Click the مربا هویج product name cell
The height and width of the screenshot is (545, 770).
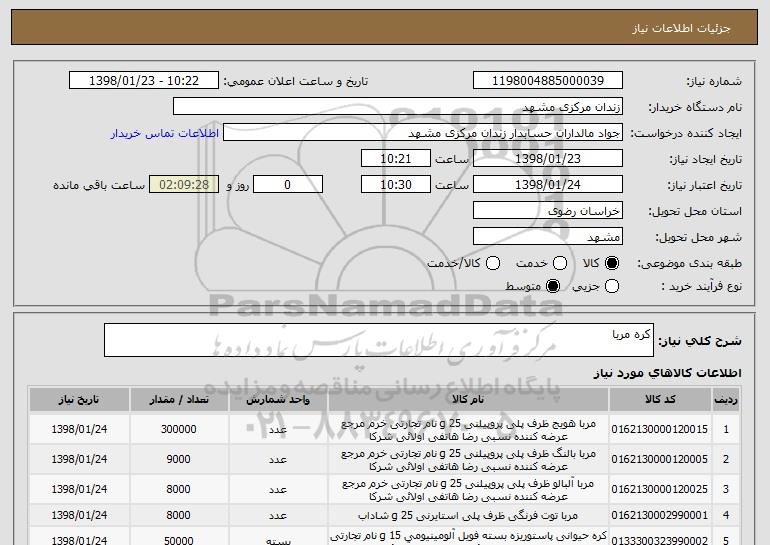pos(468,430)
